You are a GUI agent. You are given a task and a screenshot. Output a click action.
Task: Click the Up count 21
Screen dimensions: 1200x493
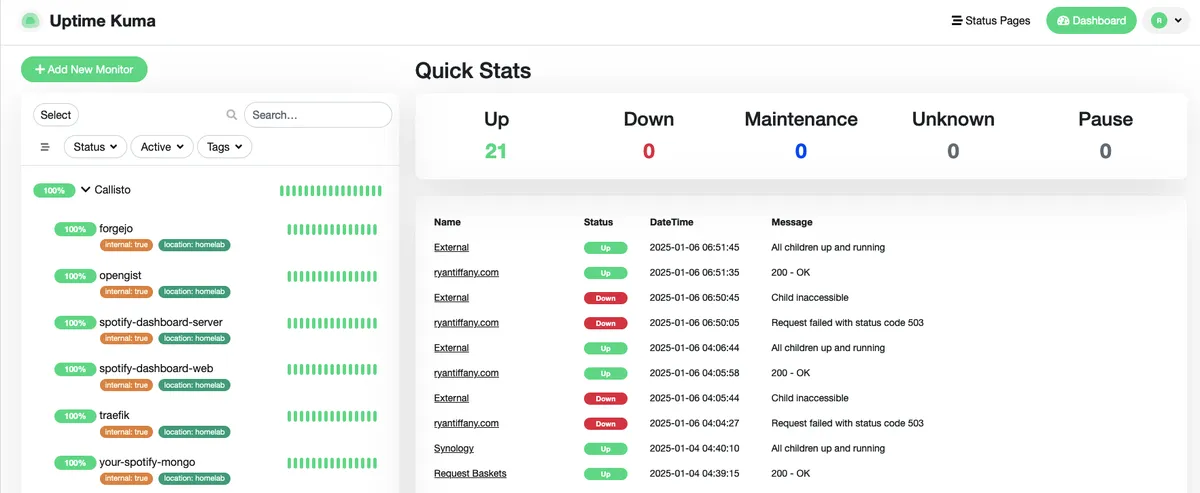coord(496,151)
